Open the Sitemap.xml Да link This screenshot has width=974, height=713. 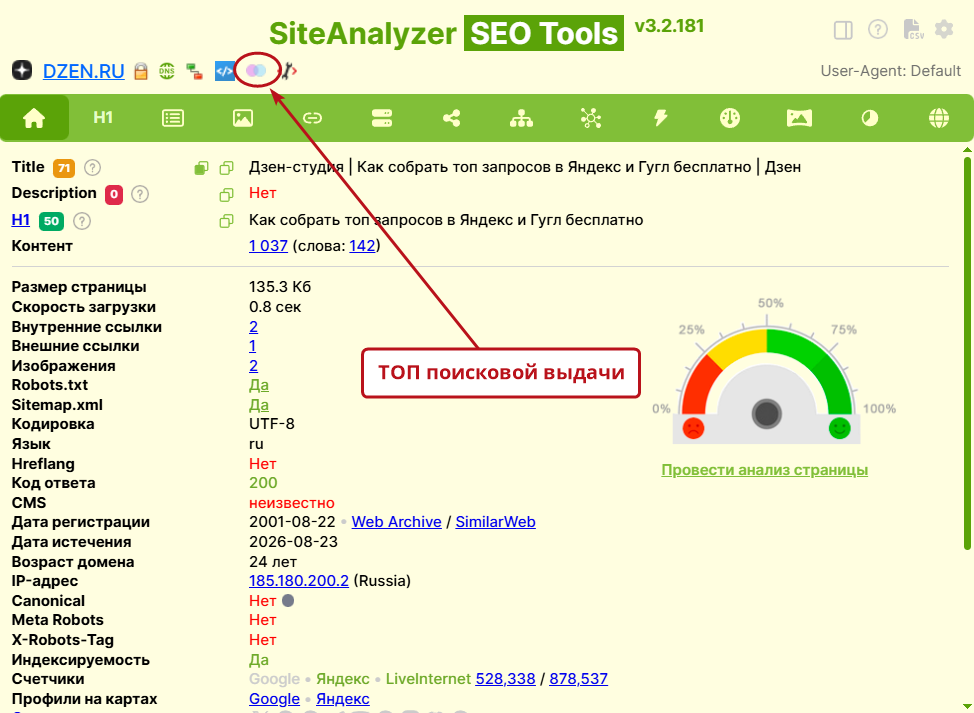pyautogui.click(x=259, y=405)
